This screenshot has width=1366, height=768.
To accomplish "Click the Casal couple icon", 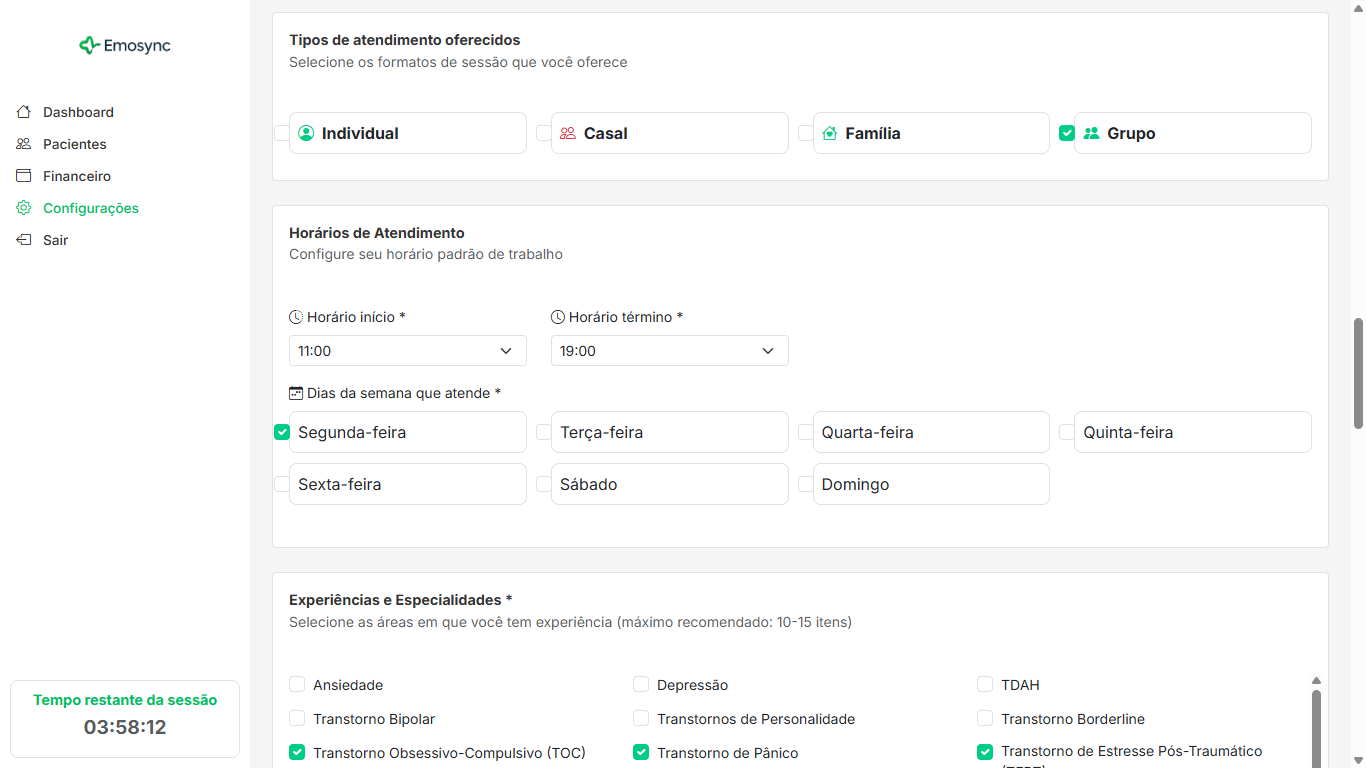I will click(x=568, y=132).
